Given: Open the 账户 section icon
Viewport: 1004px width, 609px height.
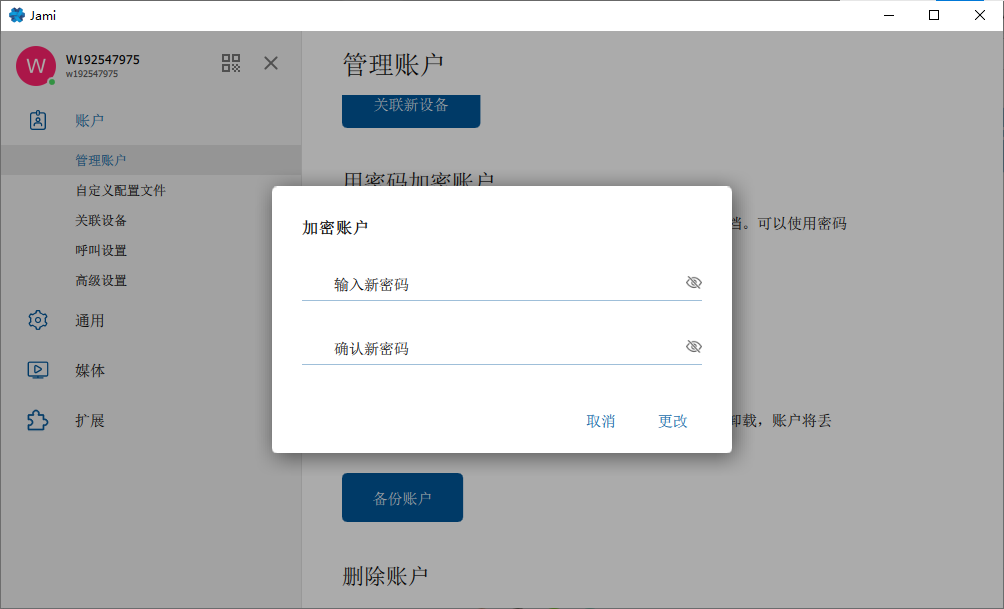Looking at the screenshot, I should click(38, 120).
